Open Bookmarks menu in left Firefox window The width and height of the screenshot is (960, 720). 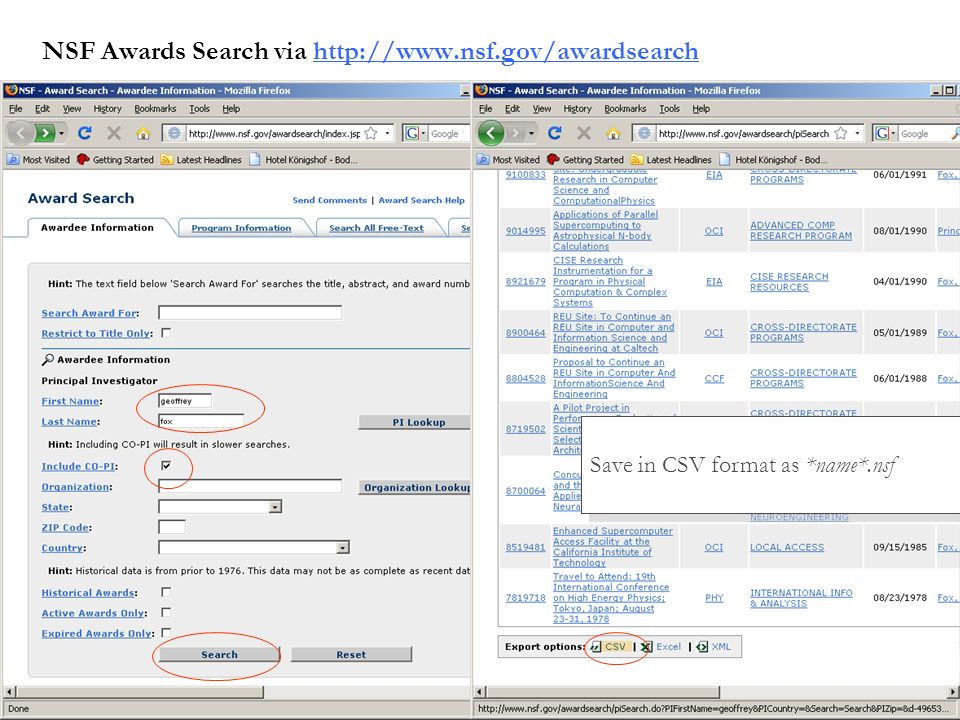(x=155, y=108)
